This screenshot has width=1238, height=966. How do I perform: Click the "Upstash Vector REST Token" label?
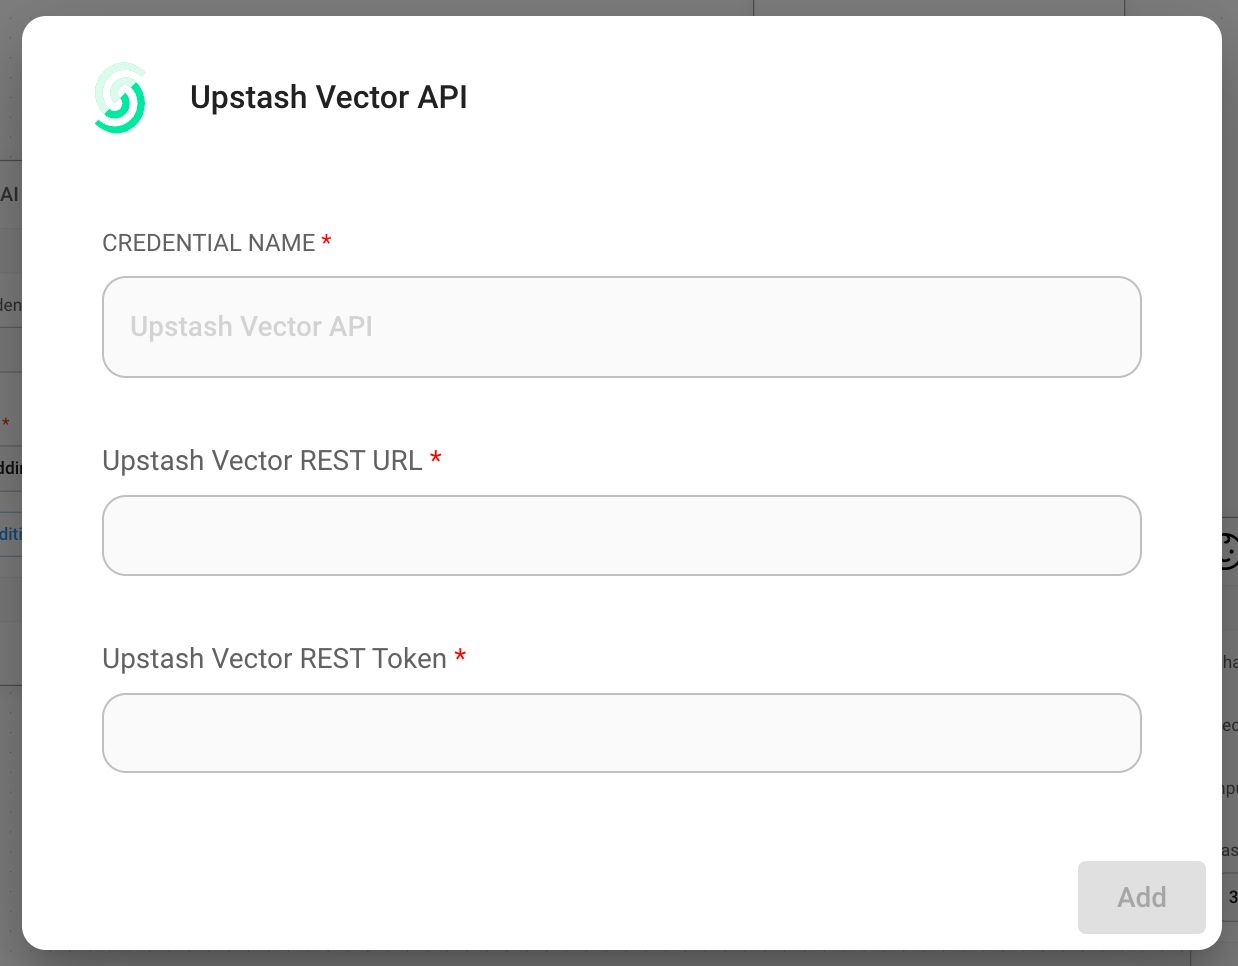(x=274, y=658)
